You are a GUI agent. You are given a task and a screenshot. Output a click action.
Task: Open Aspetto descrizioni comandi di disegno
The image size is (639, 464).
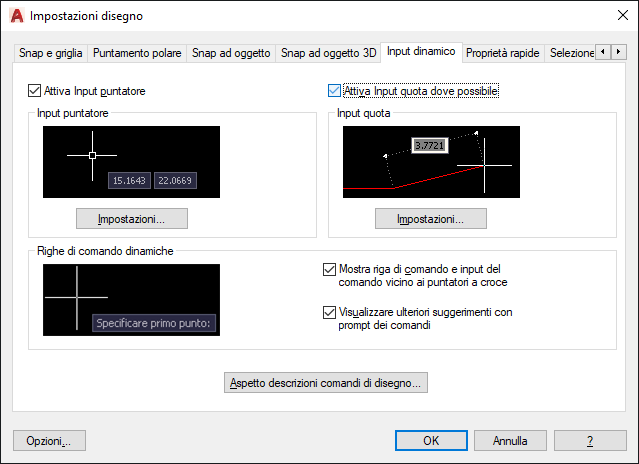(326, 383)
